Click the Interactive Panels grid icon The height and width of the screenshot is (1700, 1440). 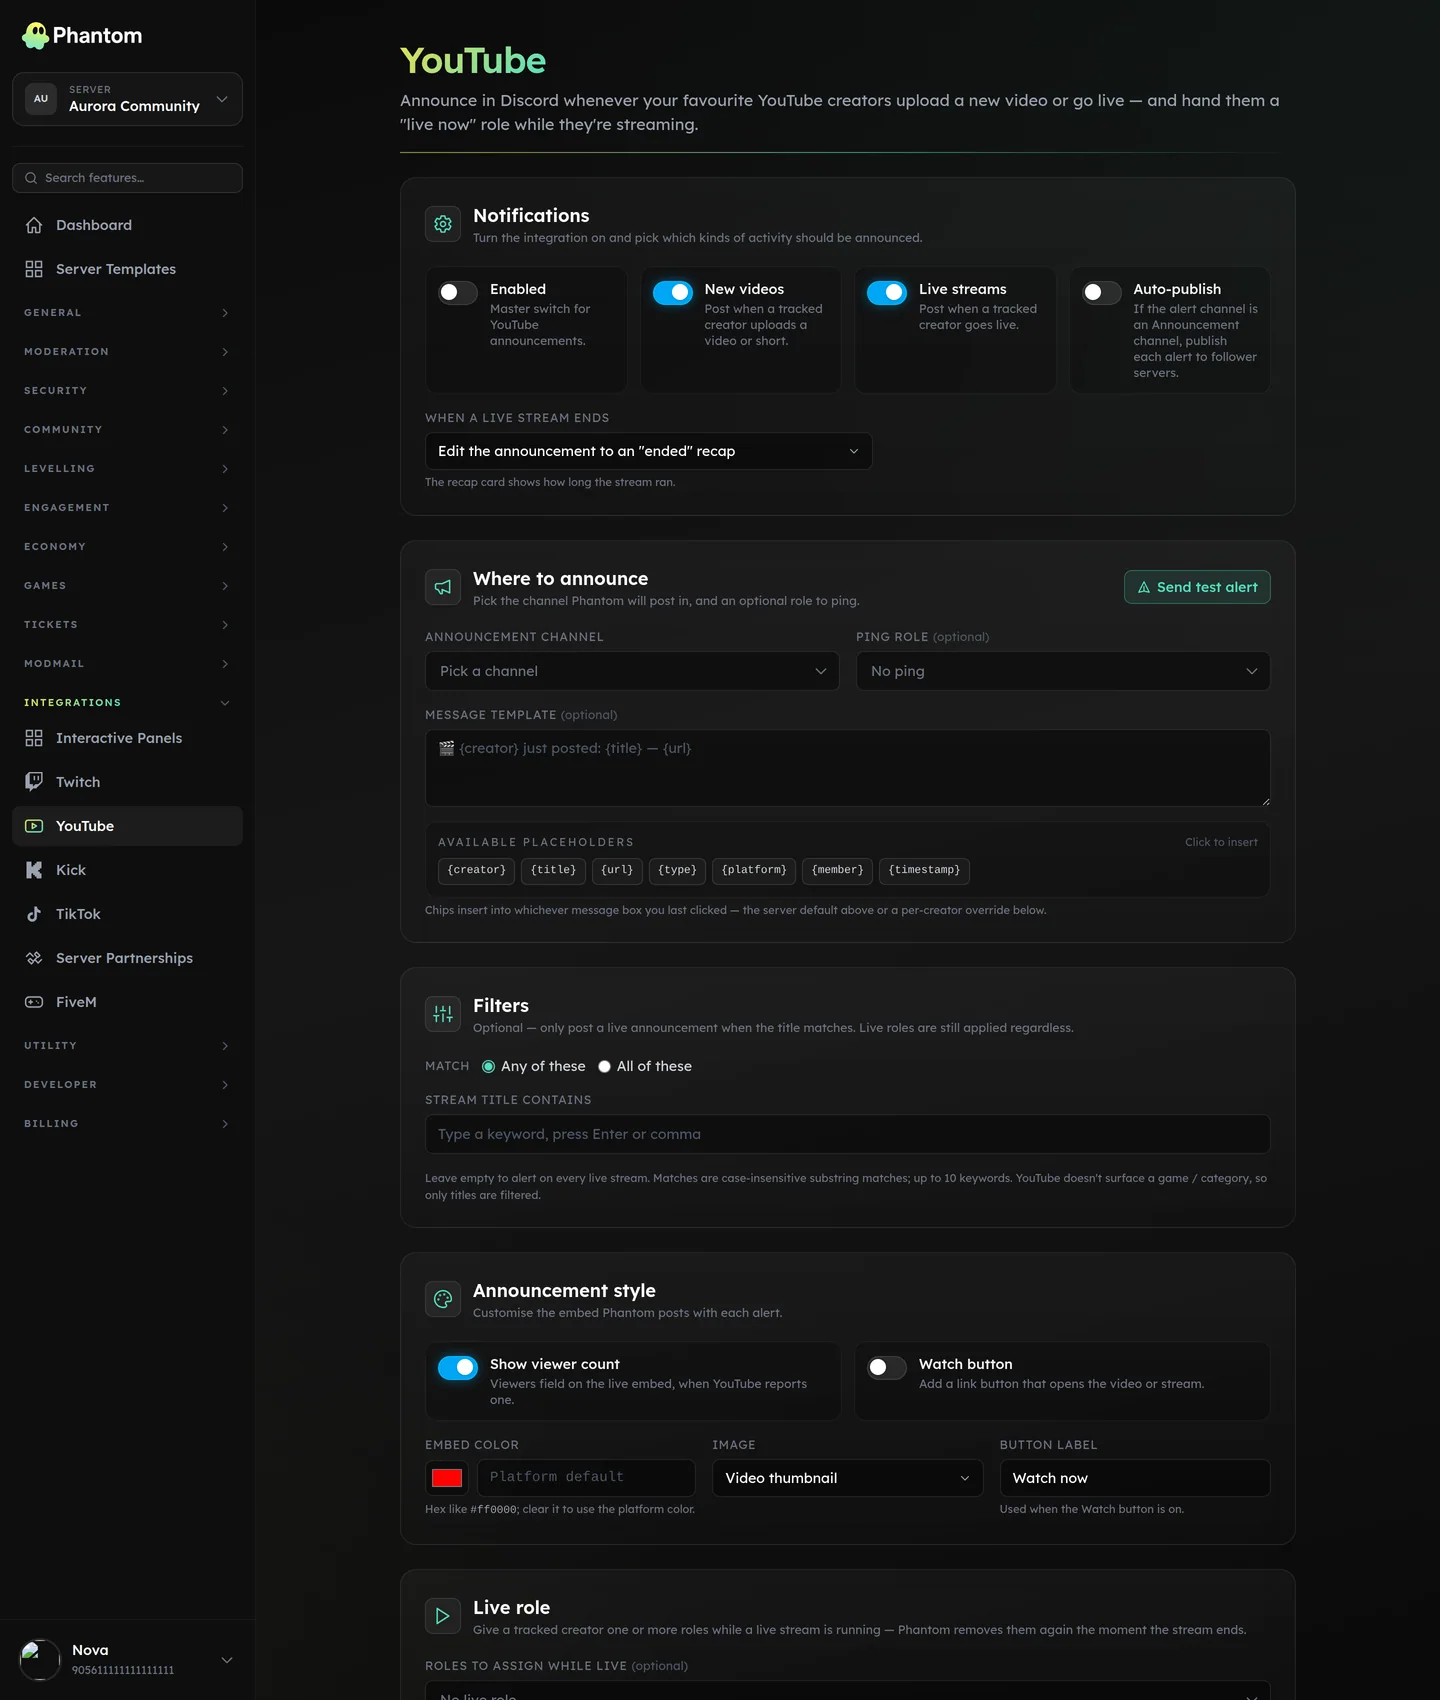tap(34, 738)
